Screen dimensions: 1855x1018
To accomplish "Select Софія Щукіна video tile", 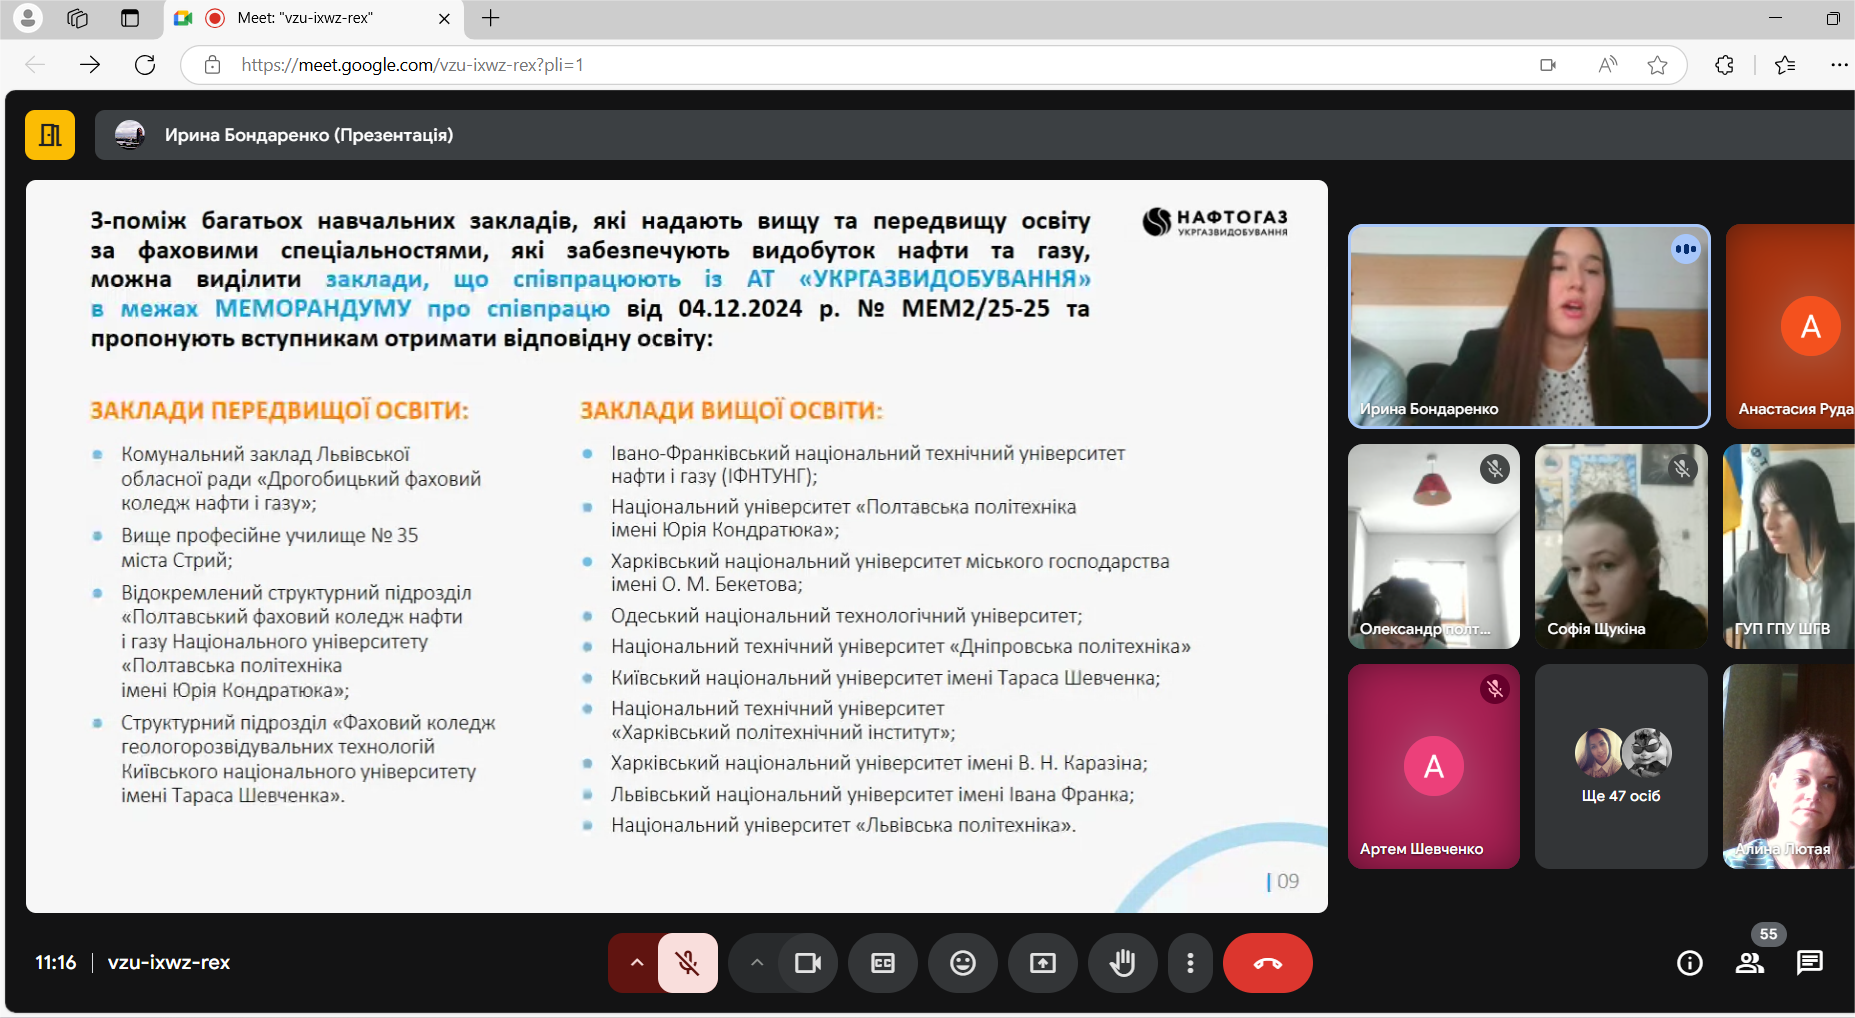I will (x=1621, y=547).
